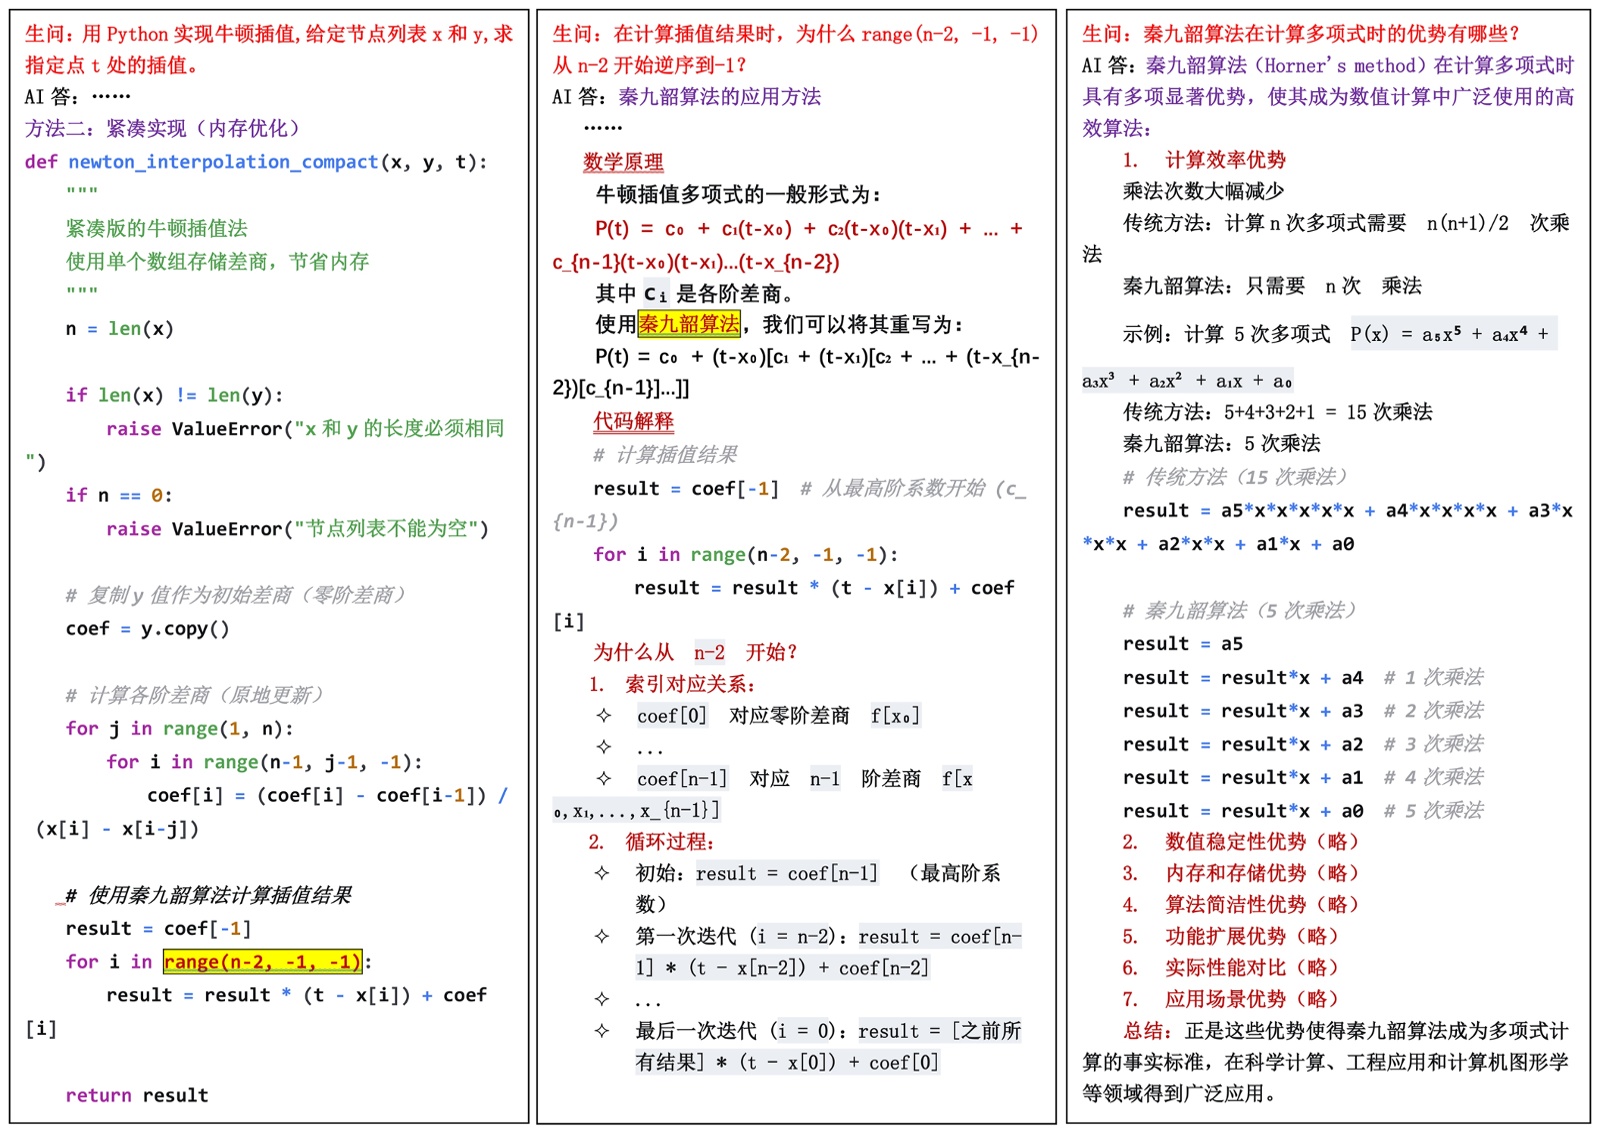
Task: Click the diamond bullet before "第一次迭代"
Action: (602, 937)
